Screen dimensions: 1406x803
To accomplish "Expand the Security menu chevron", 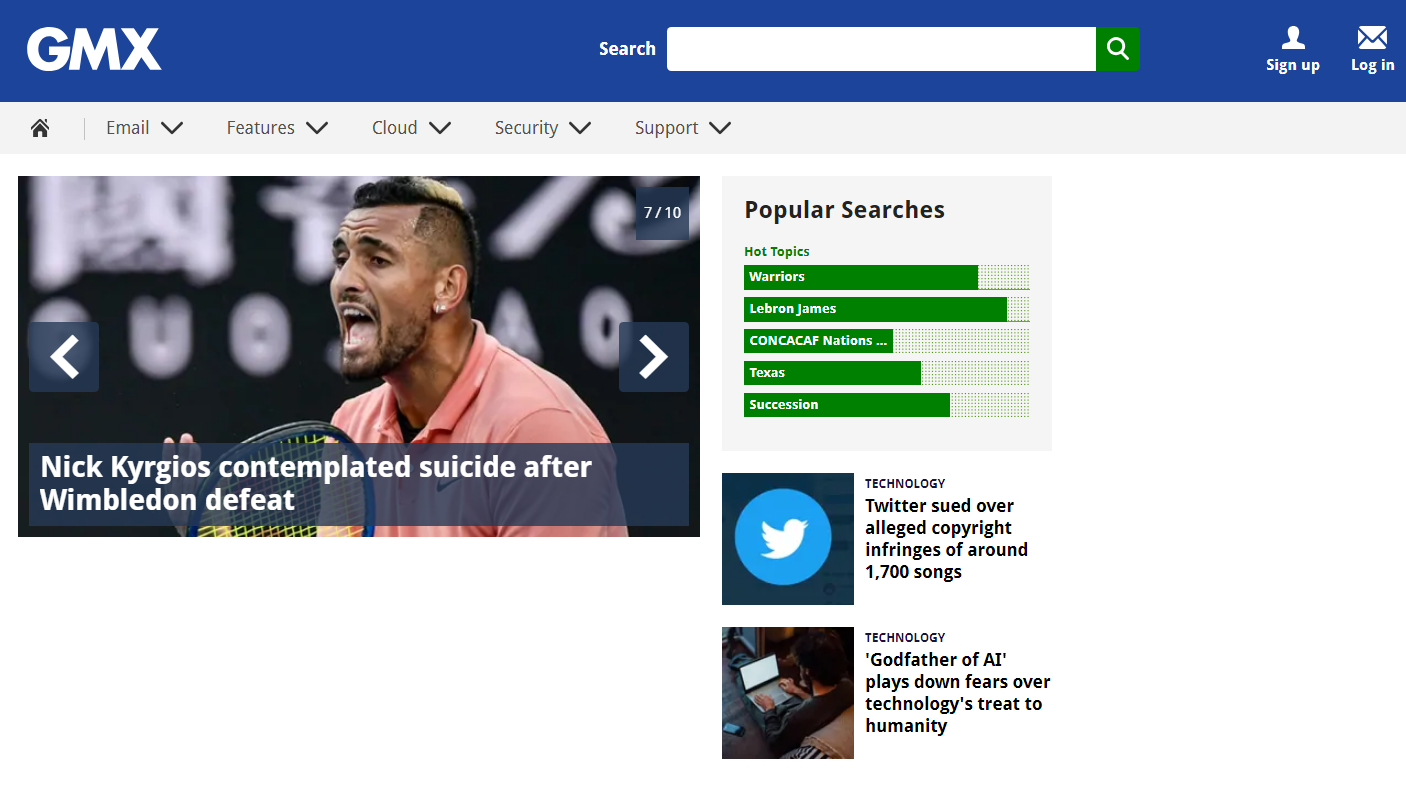I will coord(580,128).
